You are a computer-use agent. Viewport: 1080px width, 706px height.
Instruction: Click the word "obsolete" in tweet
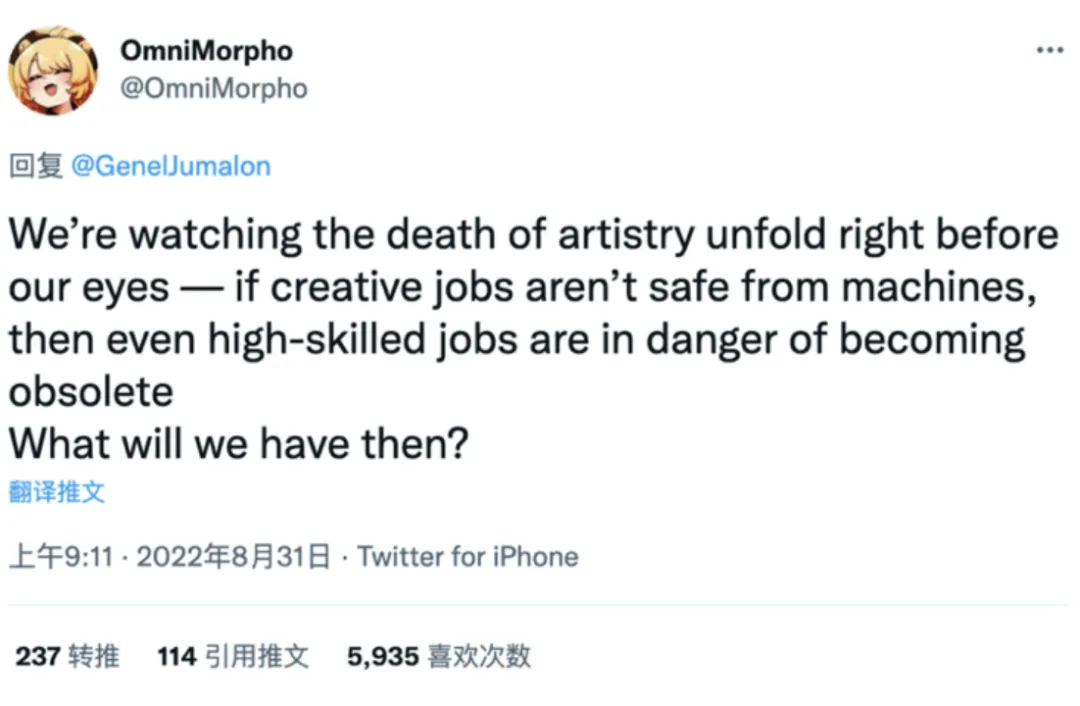pos(91,391)
